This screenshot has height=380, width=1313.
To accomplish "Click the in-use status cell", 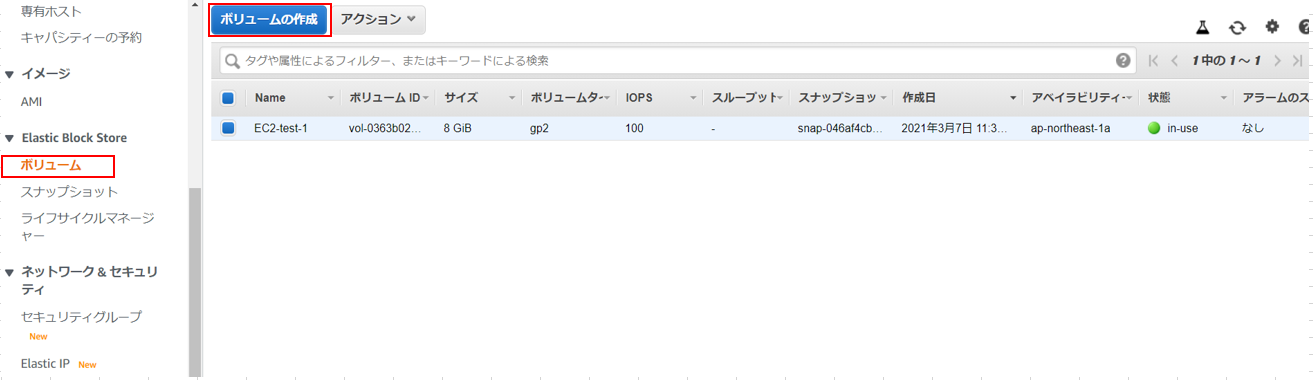I will pyautogui.click(x=1173, y=128).
